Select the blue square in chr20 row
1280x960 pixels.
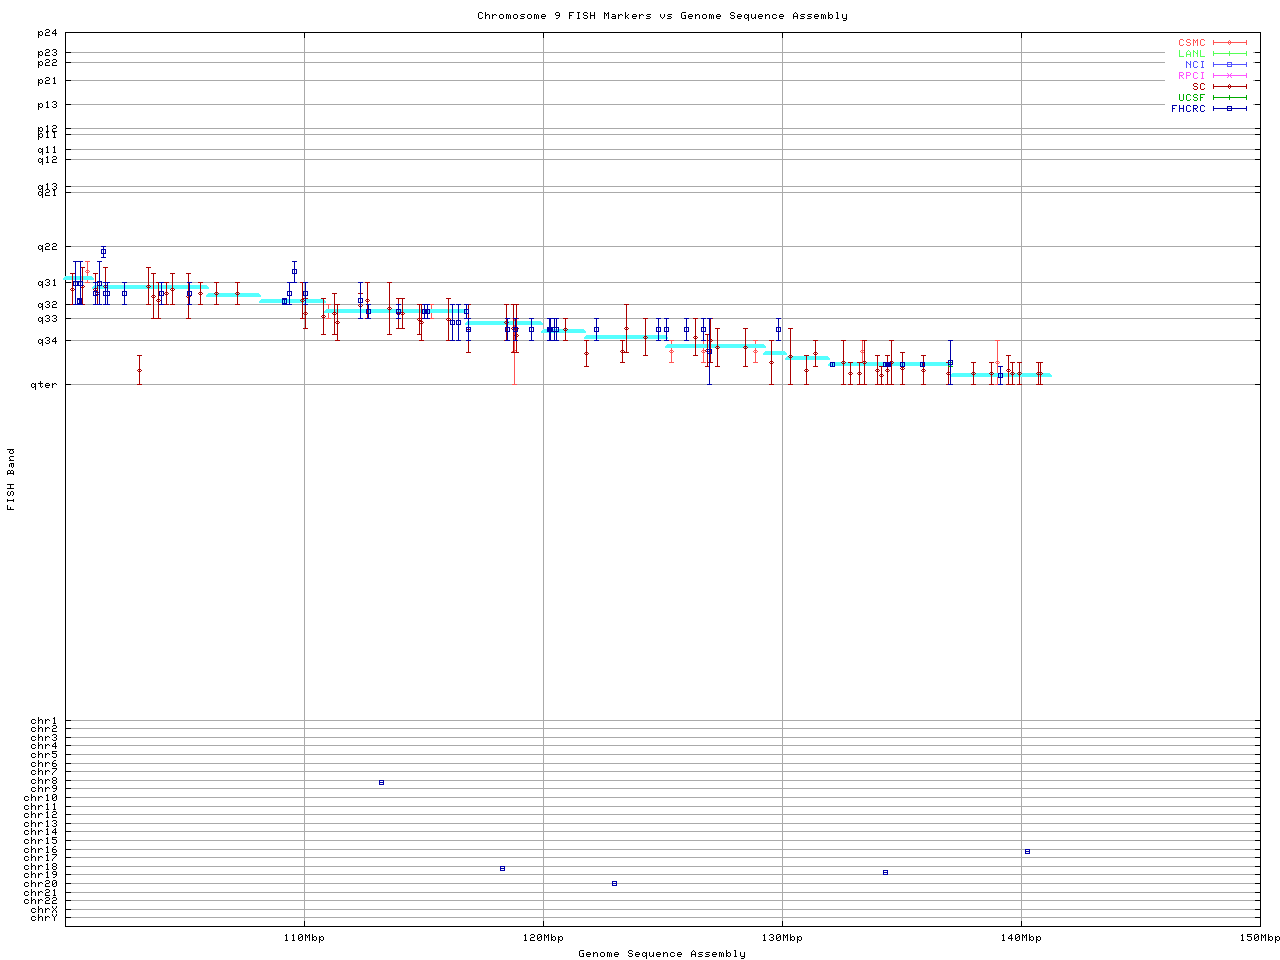(614, 884)
